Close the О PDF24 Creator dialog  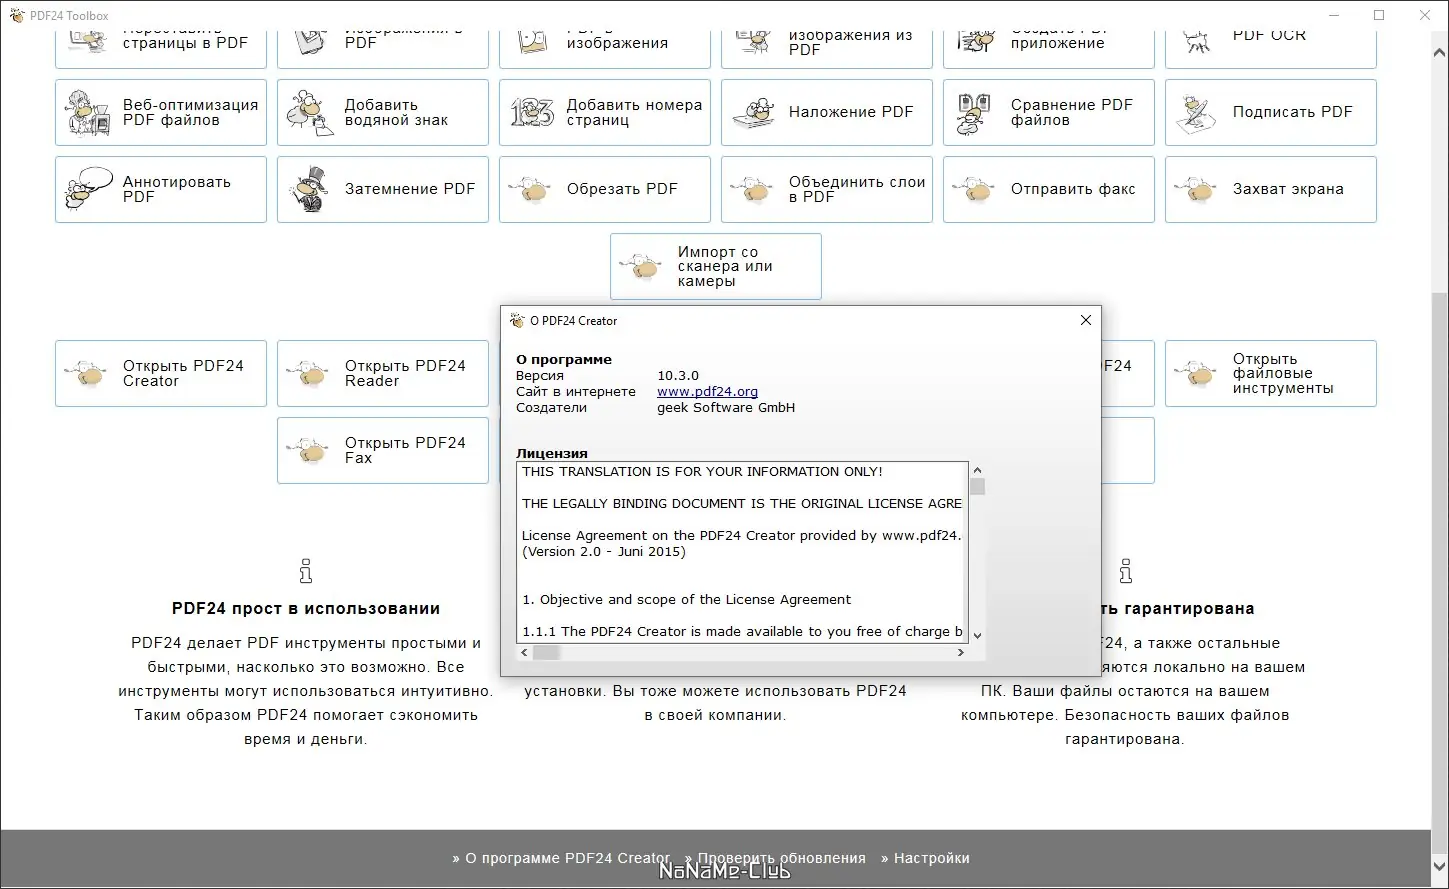[x=1086, y=320]
